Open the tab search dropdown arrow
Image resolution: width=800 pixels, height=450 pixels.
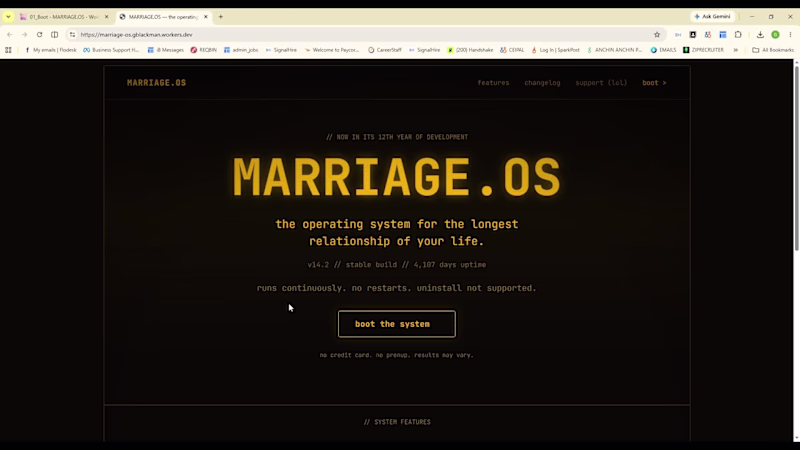click(x=8, y=17)
